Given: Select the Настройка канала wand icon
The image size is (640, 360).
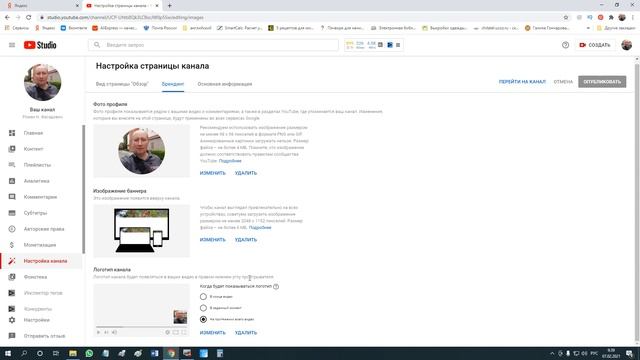Looking at the screenshot, I should 12,261.
